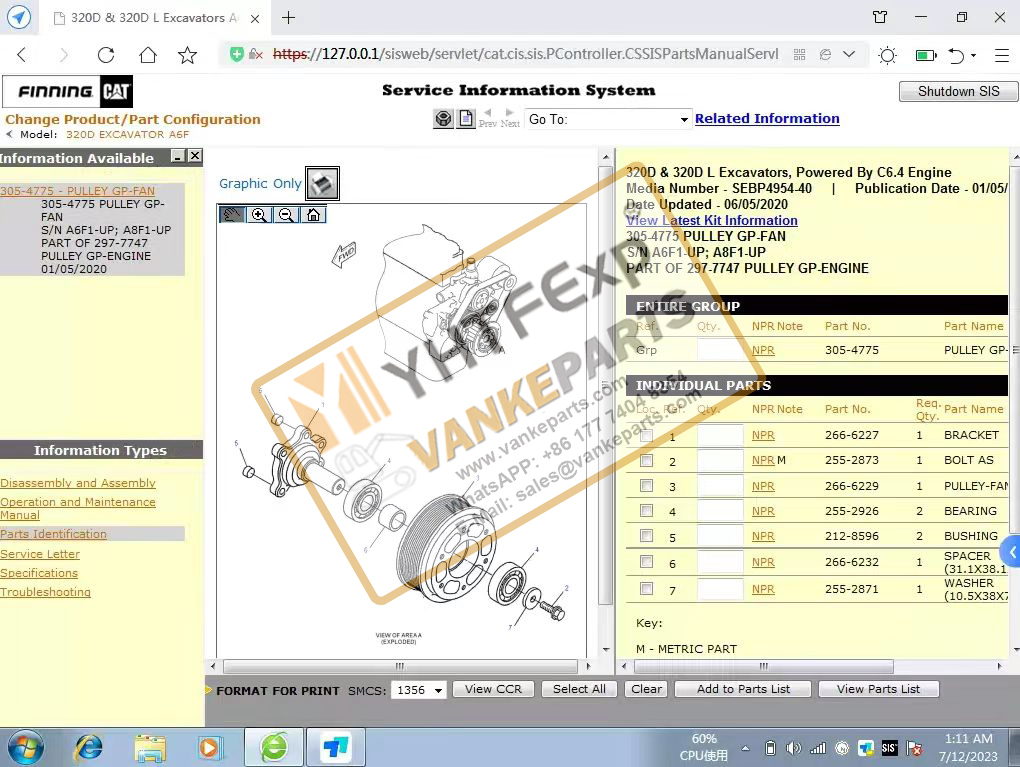Click the document page icon beside Prev
The width and height of the screenshot is (1020, 767).
(466, 118)
